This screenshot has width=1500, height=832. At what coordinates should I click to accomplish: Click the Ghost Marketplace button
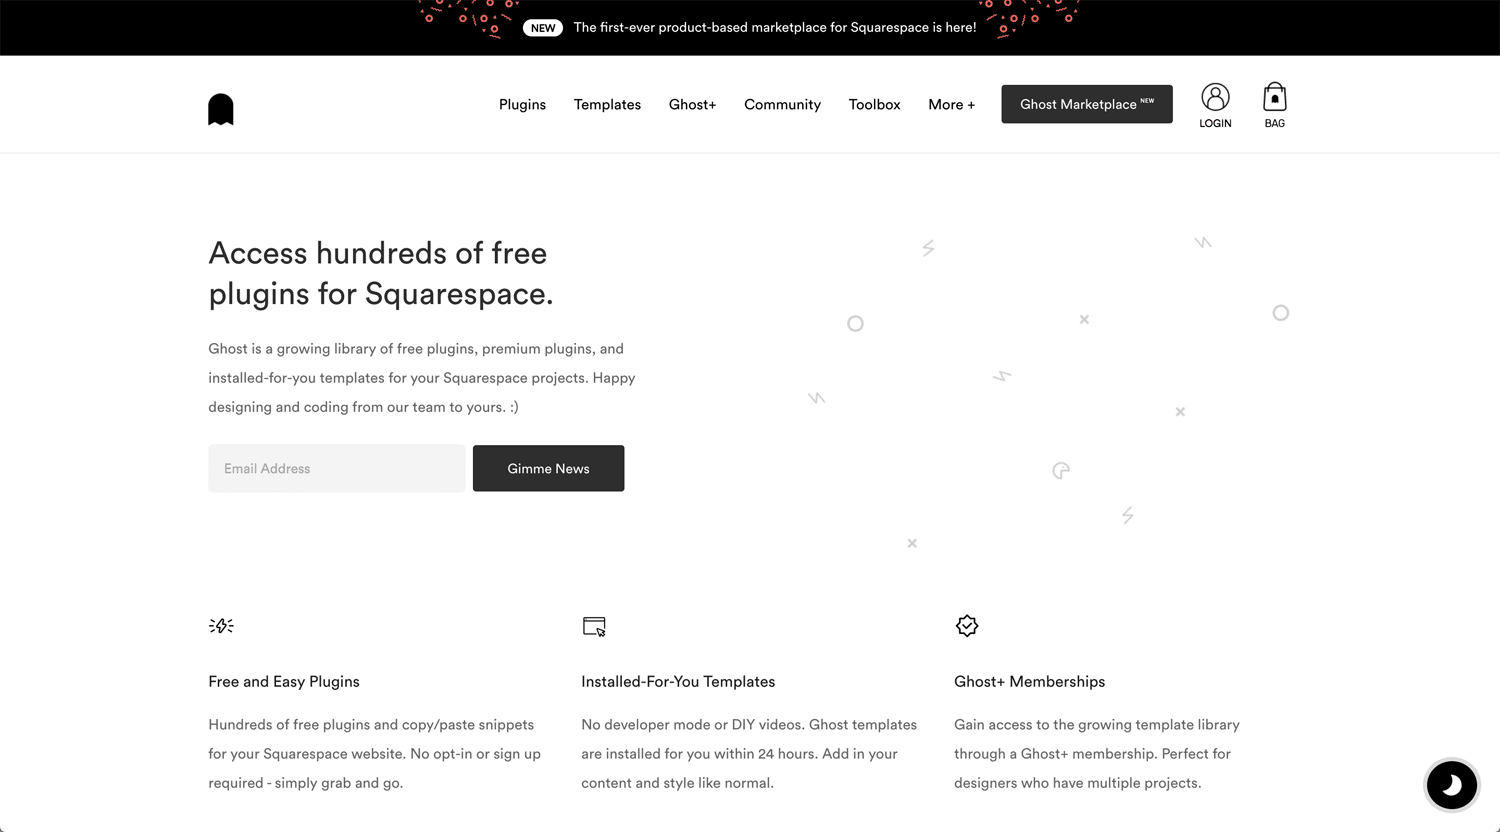point(1087,104)
